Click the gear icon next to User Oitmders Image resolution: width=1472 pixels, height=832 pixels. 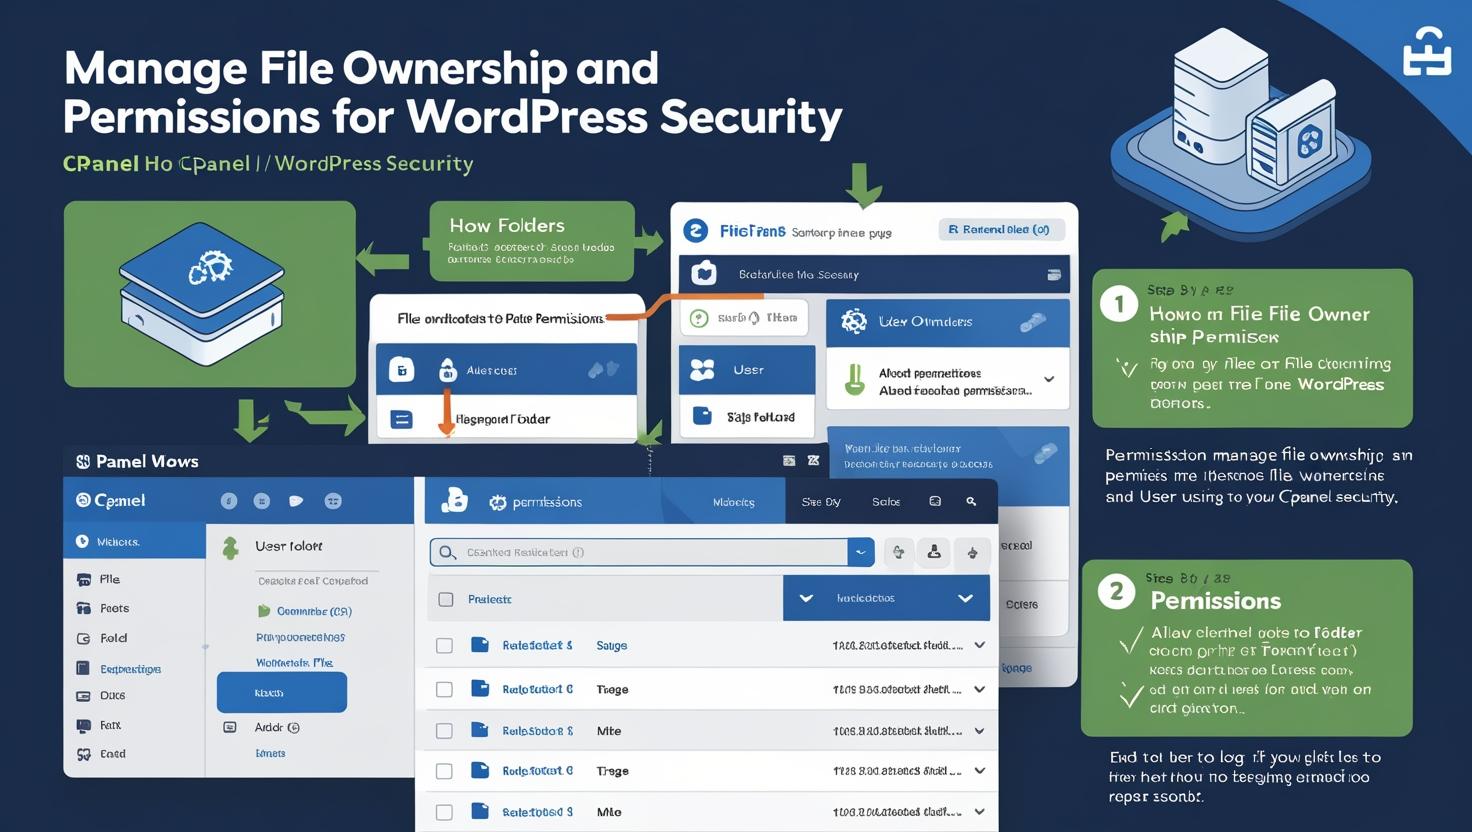coord(854,321)
